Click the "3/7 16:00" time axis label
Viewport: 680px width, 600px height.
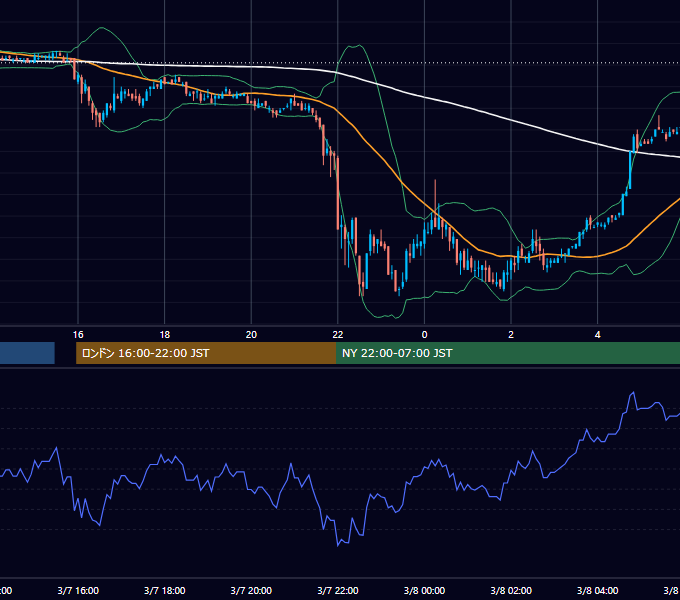78,590
